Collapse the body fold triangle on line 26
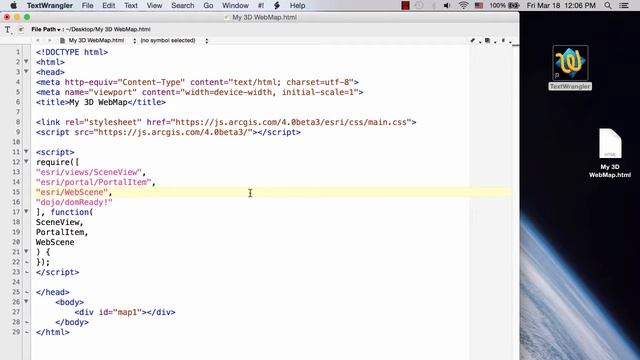Screen dimensions: 640x360 (26, 302)
